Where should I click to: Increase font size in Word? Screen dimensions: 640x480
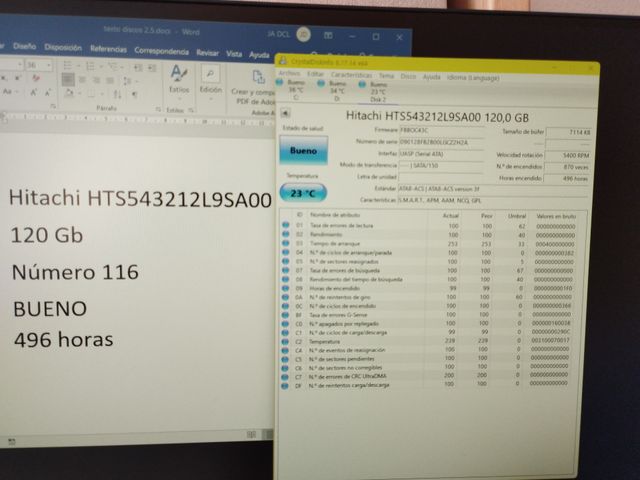(33, 93)
